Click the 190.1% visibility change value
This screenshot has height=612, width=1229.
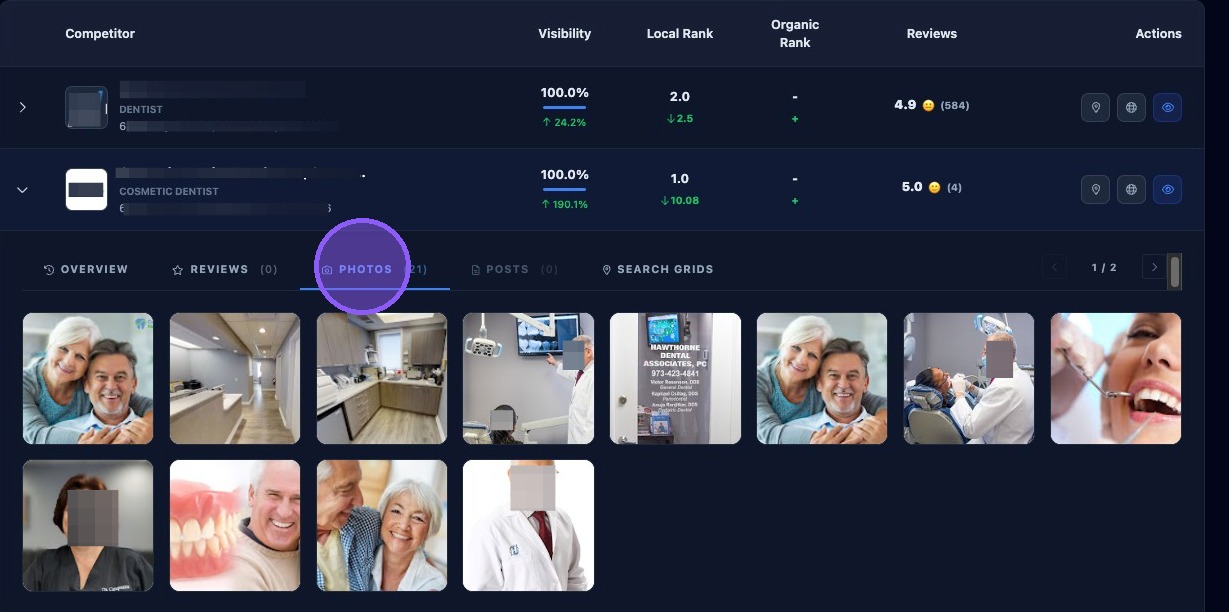(565, 204)
